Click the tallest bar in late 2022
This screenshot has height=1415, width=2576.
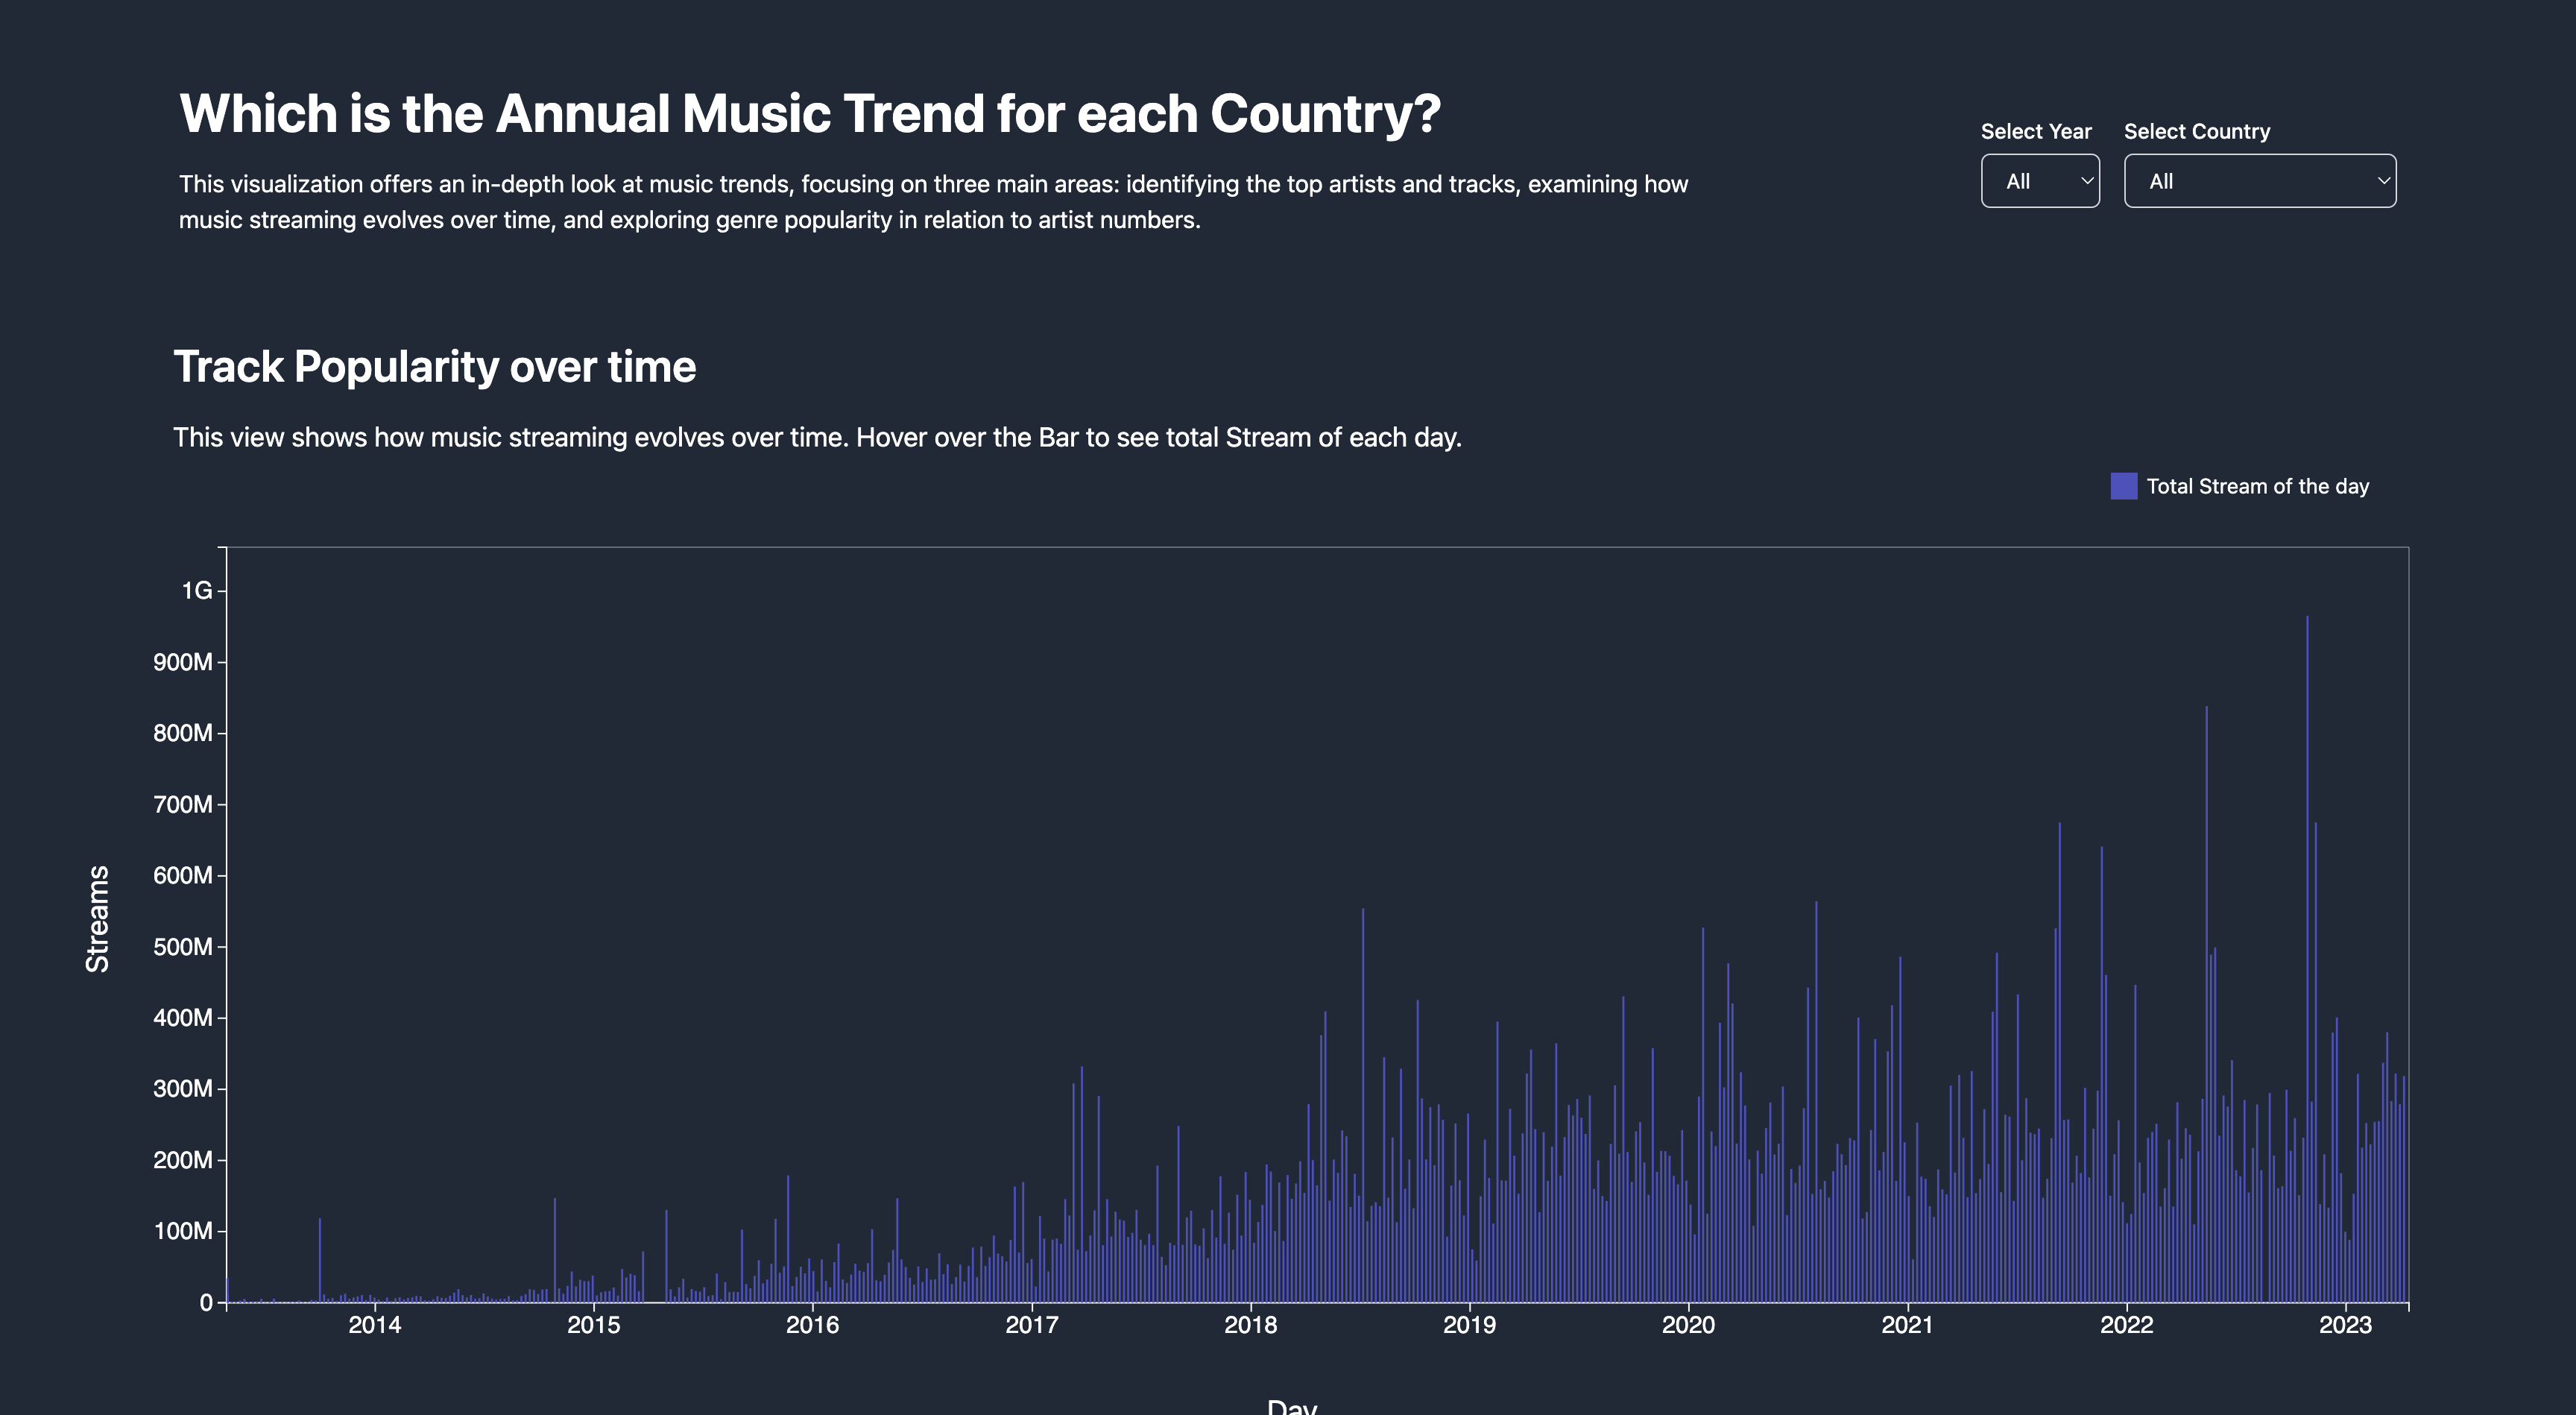point(2307,958)
